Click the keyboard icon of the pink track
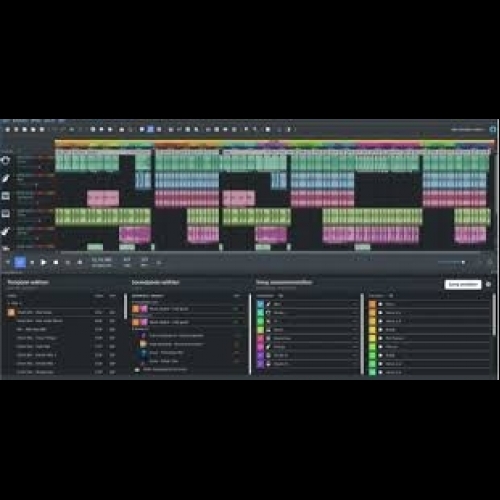This screenshot has width=500, height=500. (x=5, y=196)
